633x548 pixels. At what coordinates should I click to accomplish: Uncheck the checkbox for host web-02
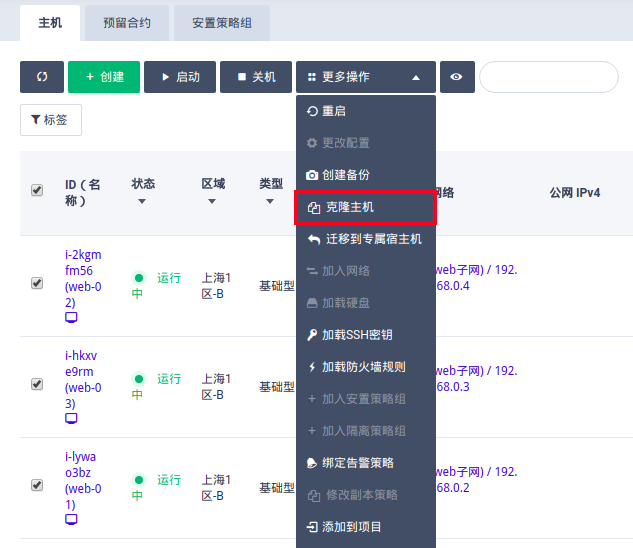pos(37,283)
